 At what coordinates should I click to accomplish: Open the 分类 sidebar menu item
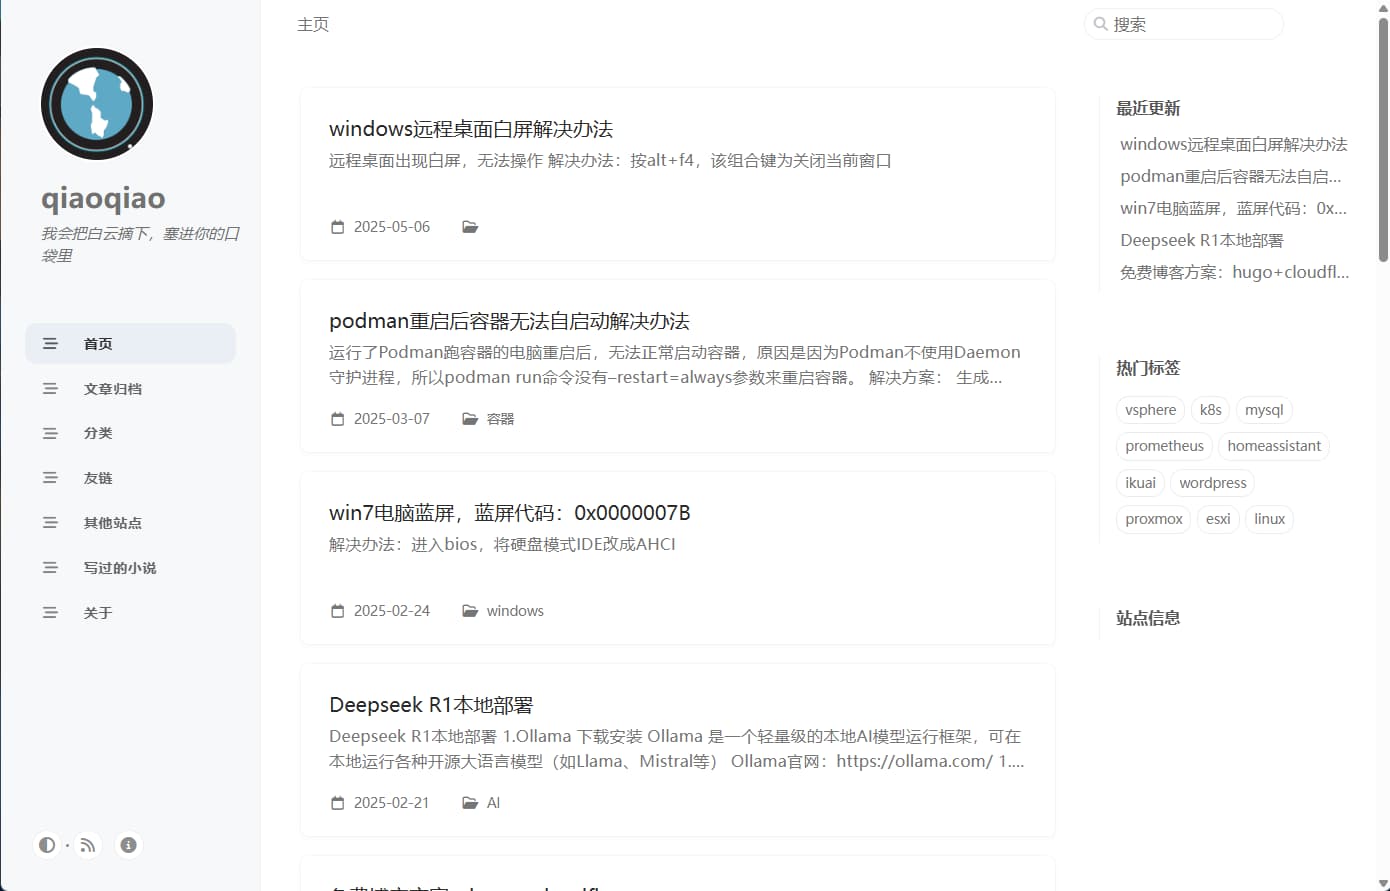98,433
